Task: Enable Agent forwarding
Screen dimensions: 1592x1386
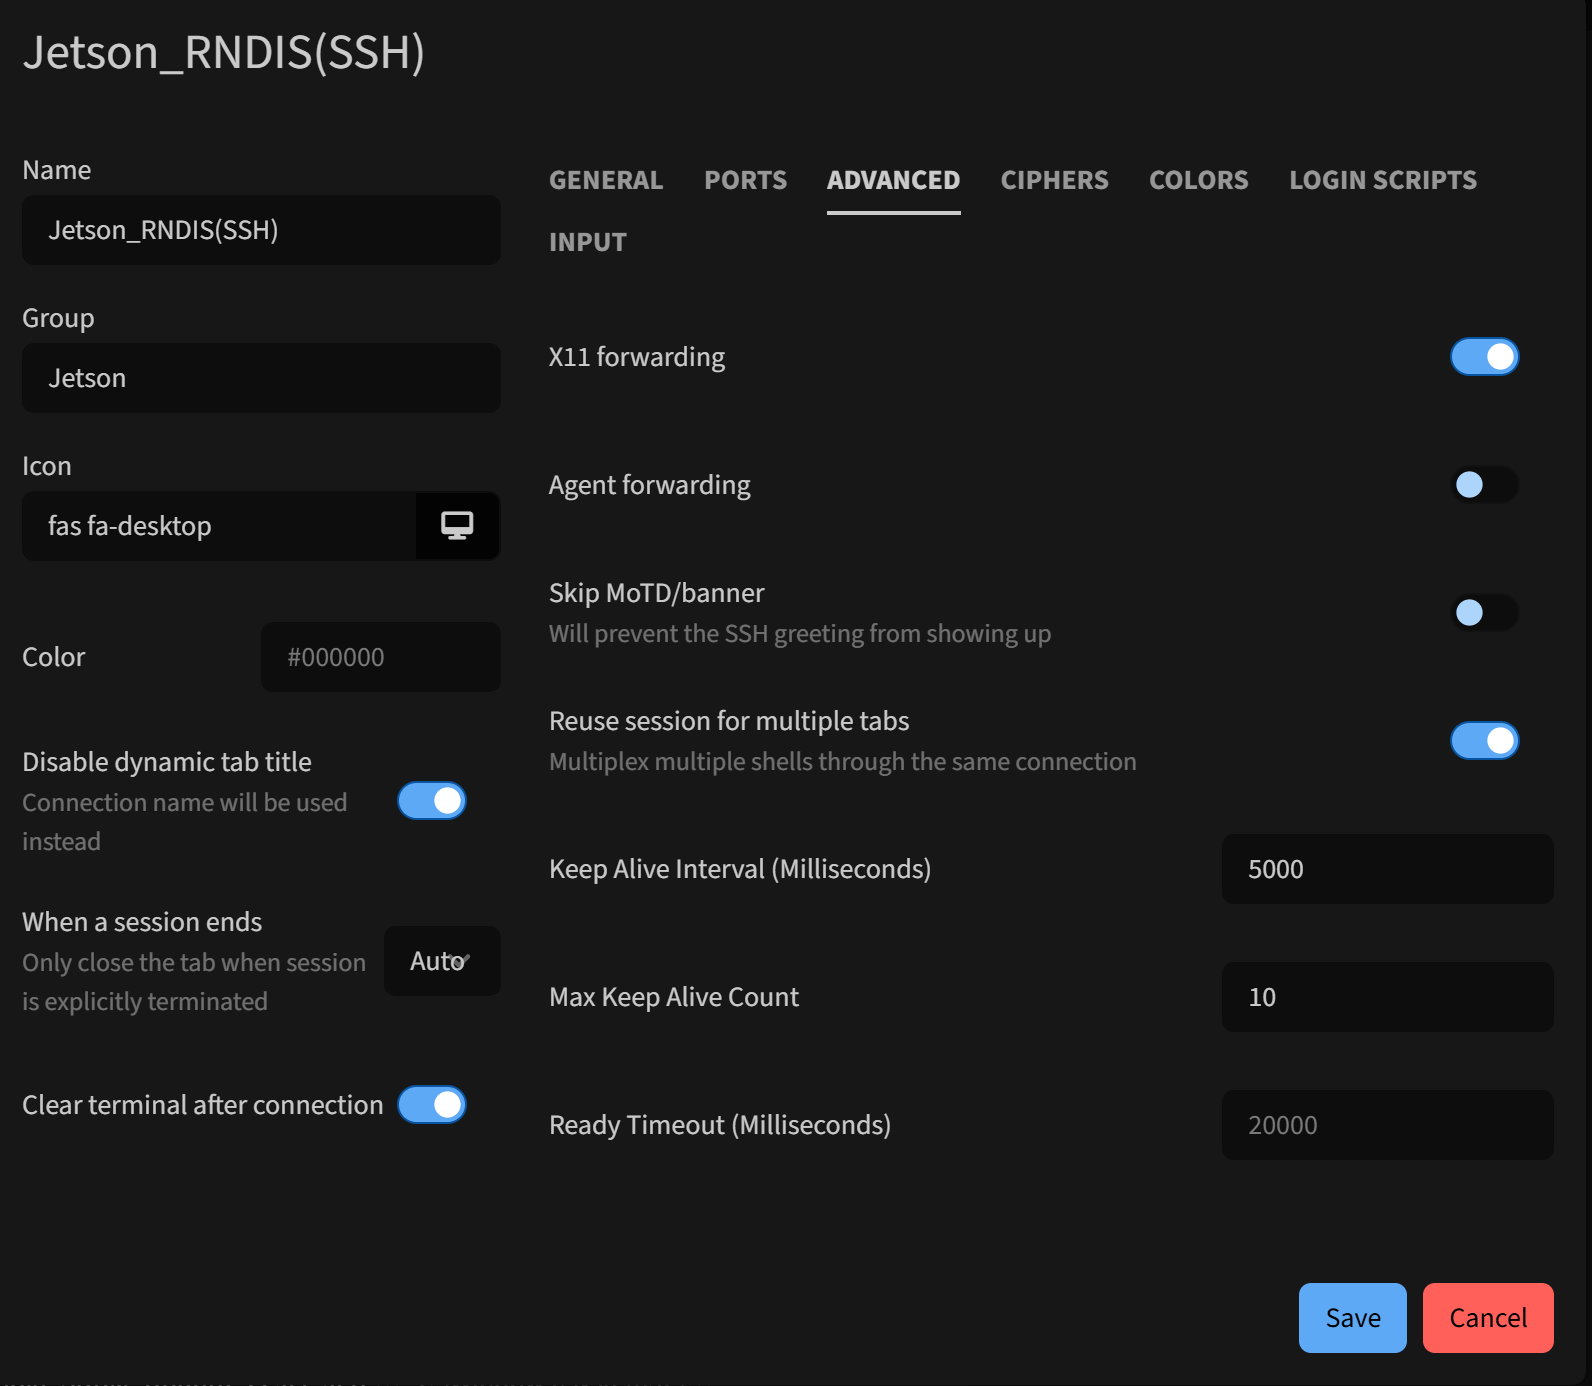Action: [1484, 485]
